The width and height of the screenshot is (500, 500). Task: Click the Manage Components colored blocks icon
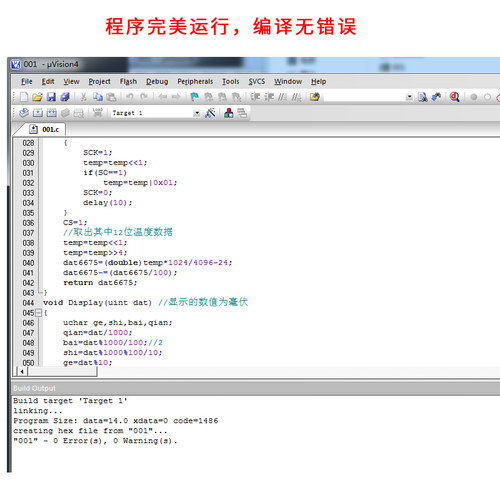[229, 113]
